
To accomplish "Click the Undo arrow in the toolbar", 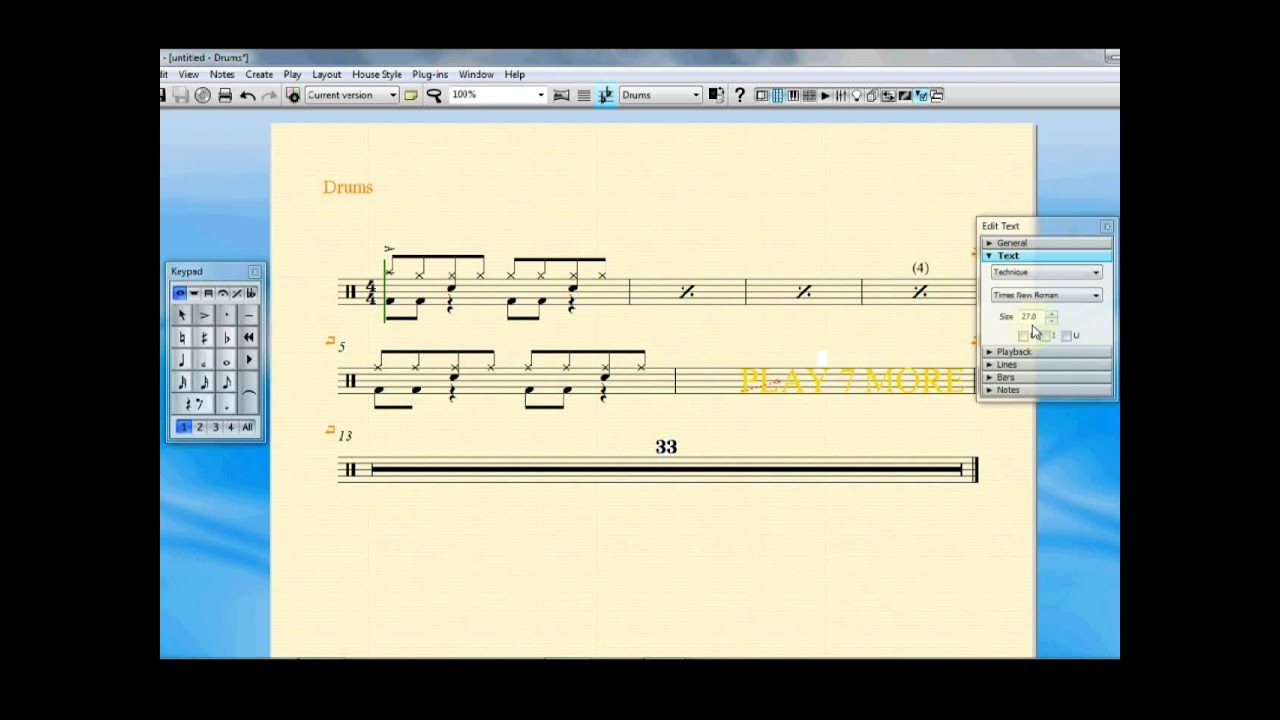I will coord(247,95).
